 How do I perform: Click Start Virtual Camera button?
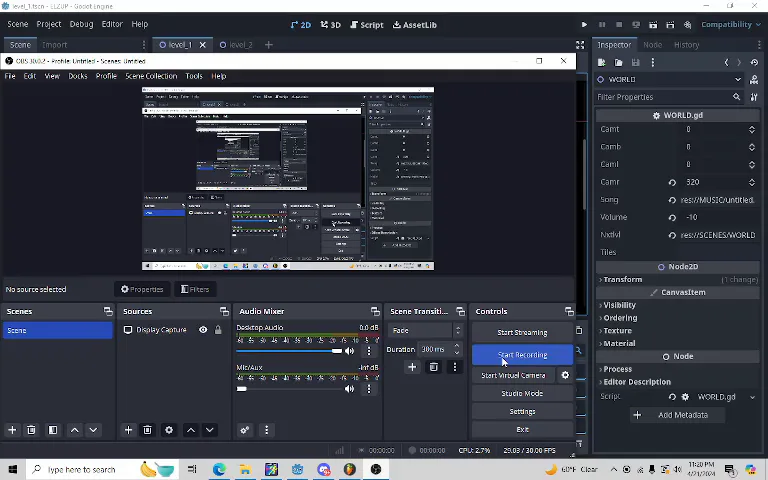pos(513,375)
